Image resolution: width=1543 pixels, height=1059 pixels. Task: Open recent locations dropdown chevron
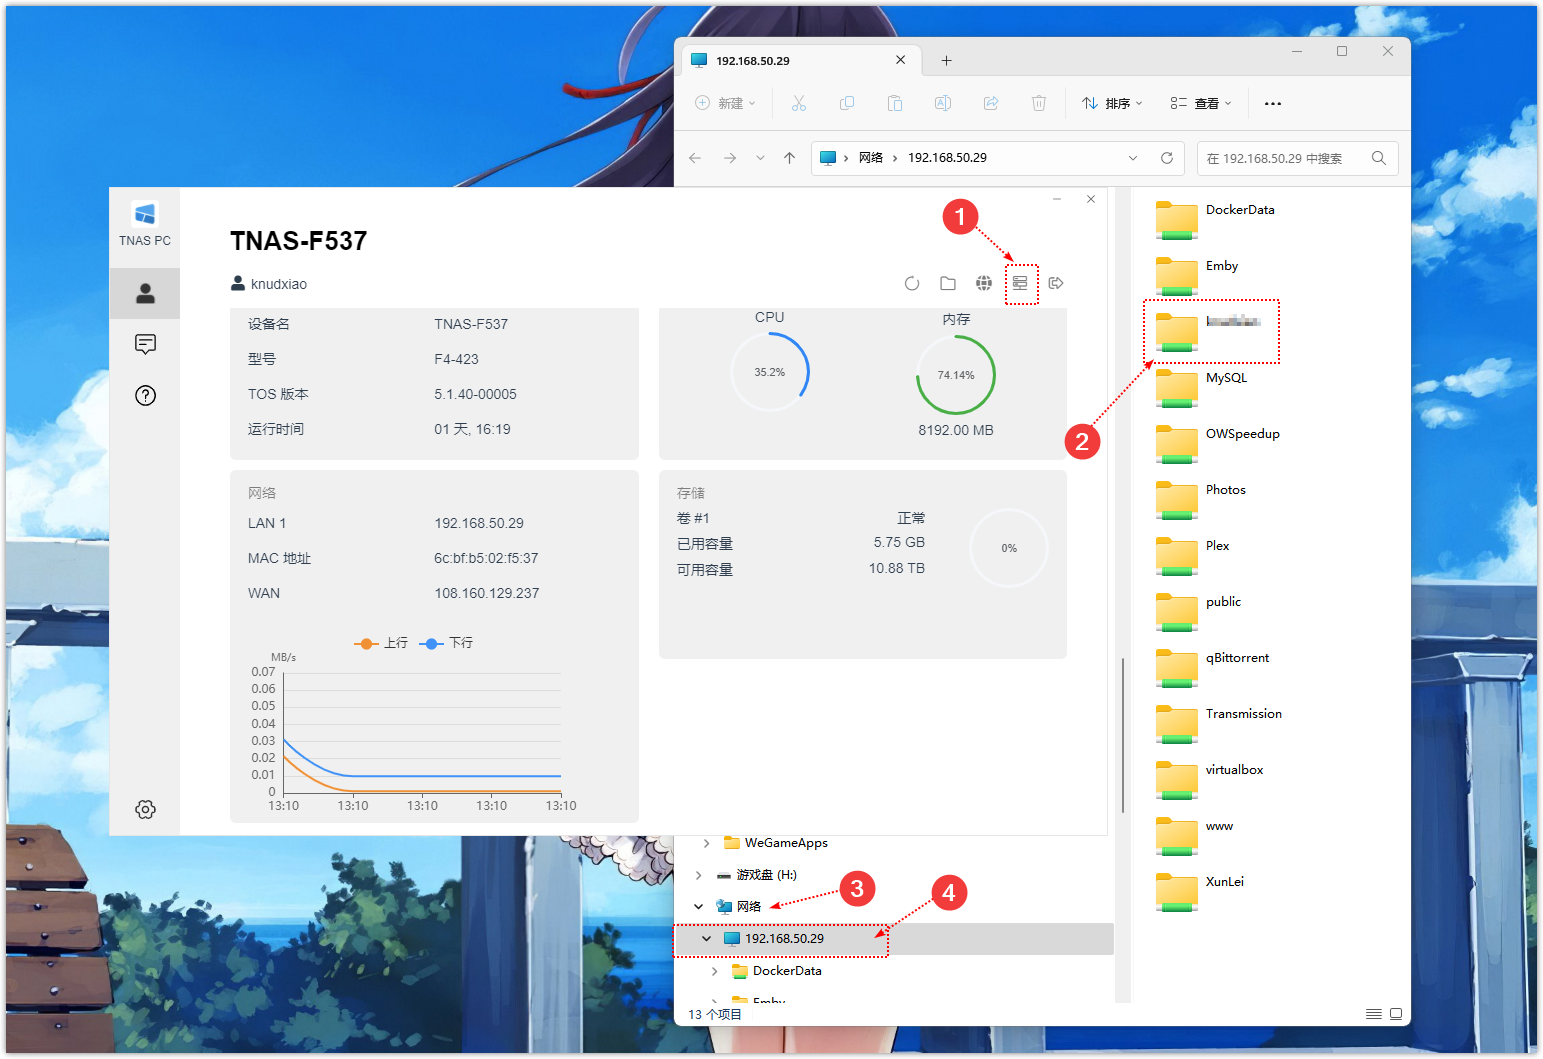[x=760, y=158]
